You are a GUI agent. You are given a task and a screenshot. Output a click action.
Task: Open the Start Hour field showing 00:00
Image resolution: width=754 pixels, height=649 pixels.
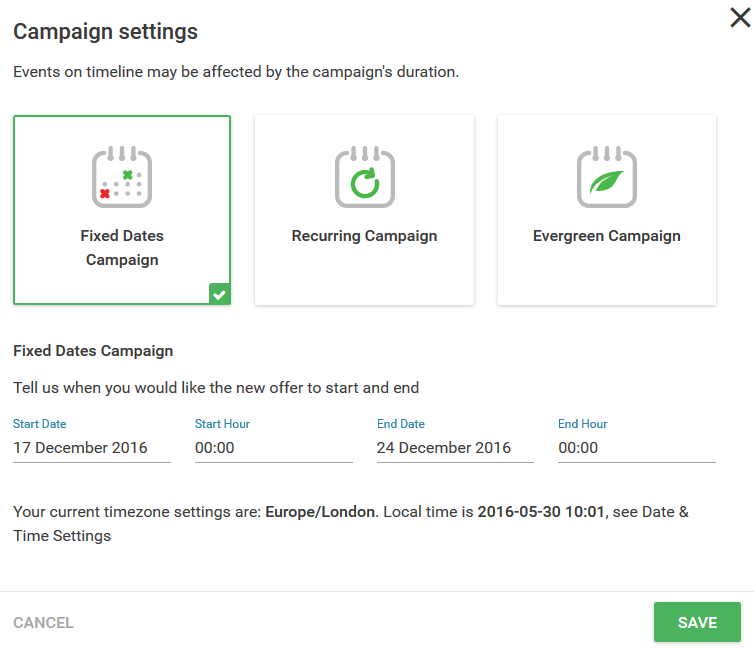(274, 448)
